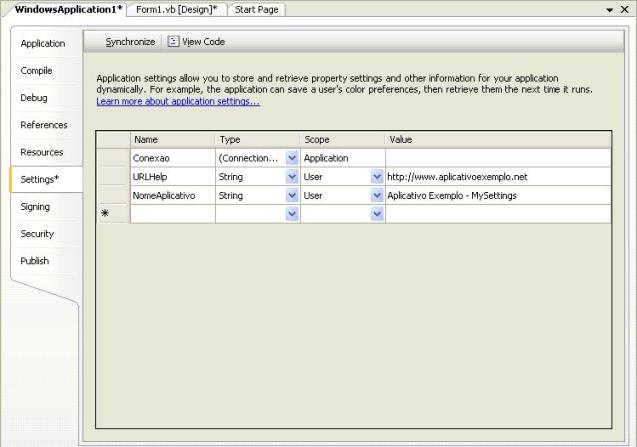
Task: Close the document window with X
Action: tap(626, 9)
